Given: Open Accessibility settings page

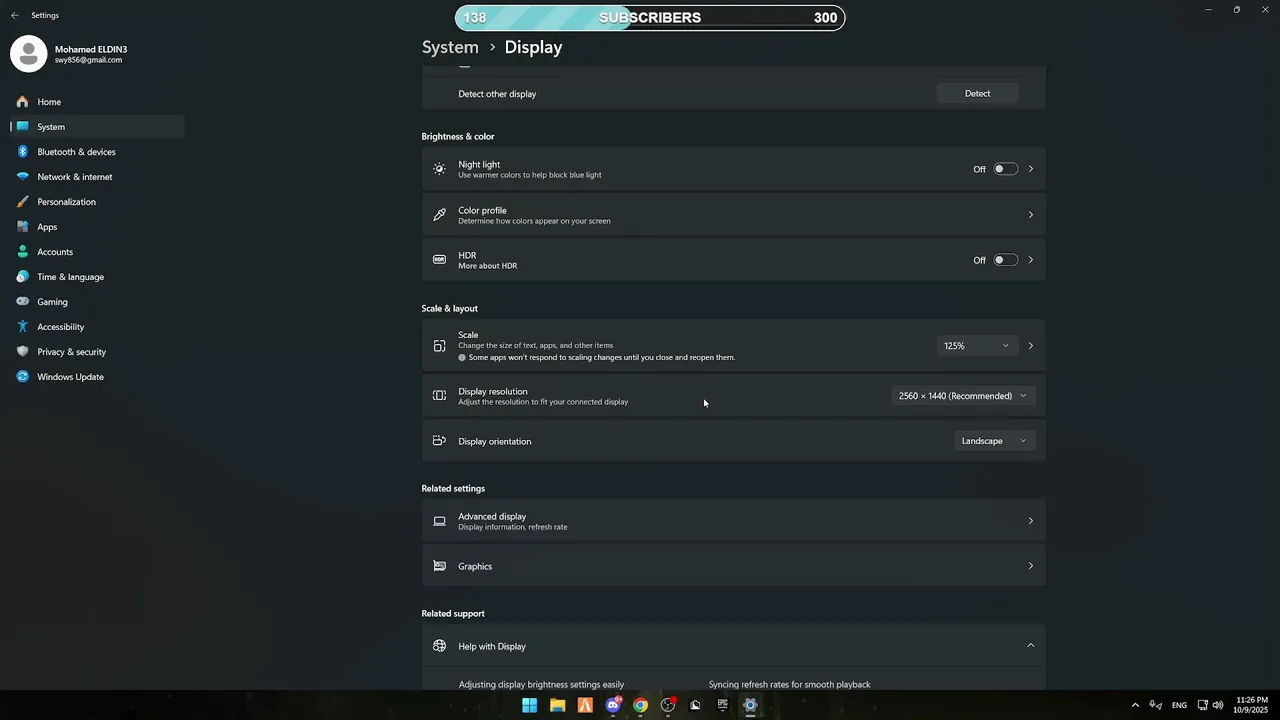Looking at the screenshot, I should click(97, 327).
